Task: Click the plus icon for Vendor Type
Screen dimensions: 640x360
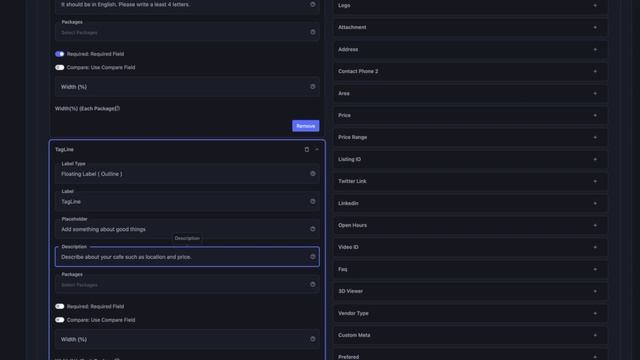Action: click(x=595, y=313)
